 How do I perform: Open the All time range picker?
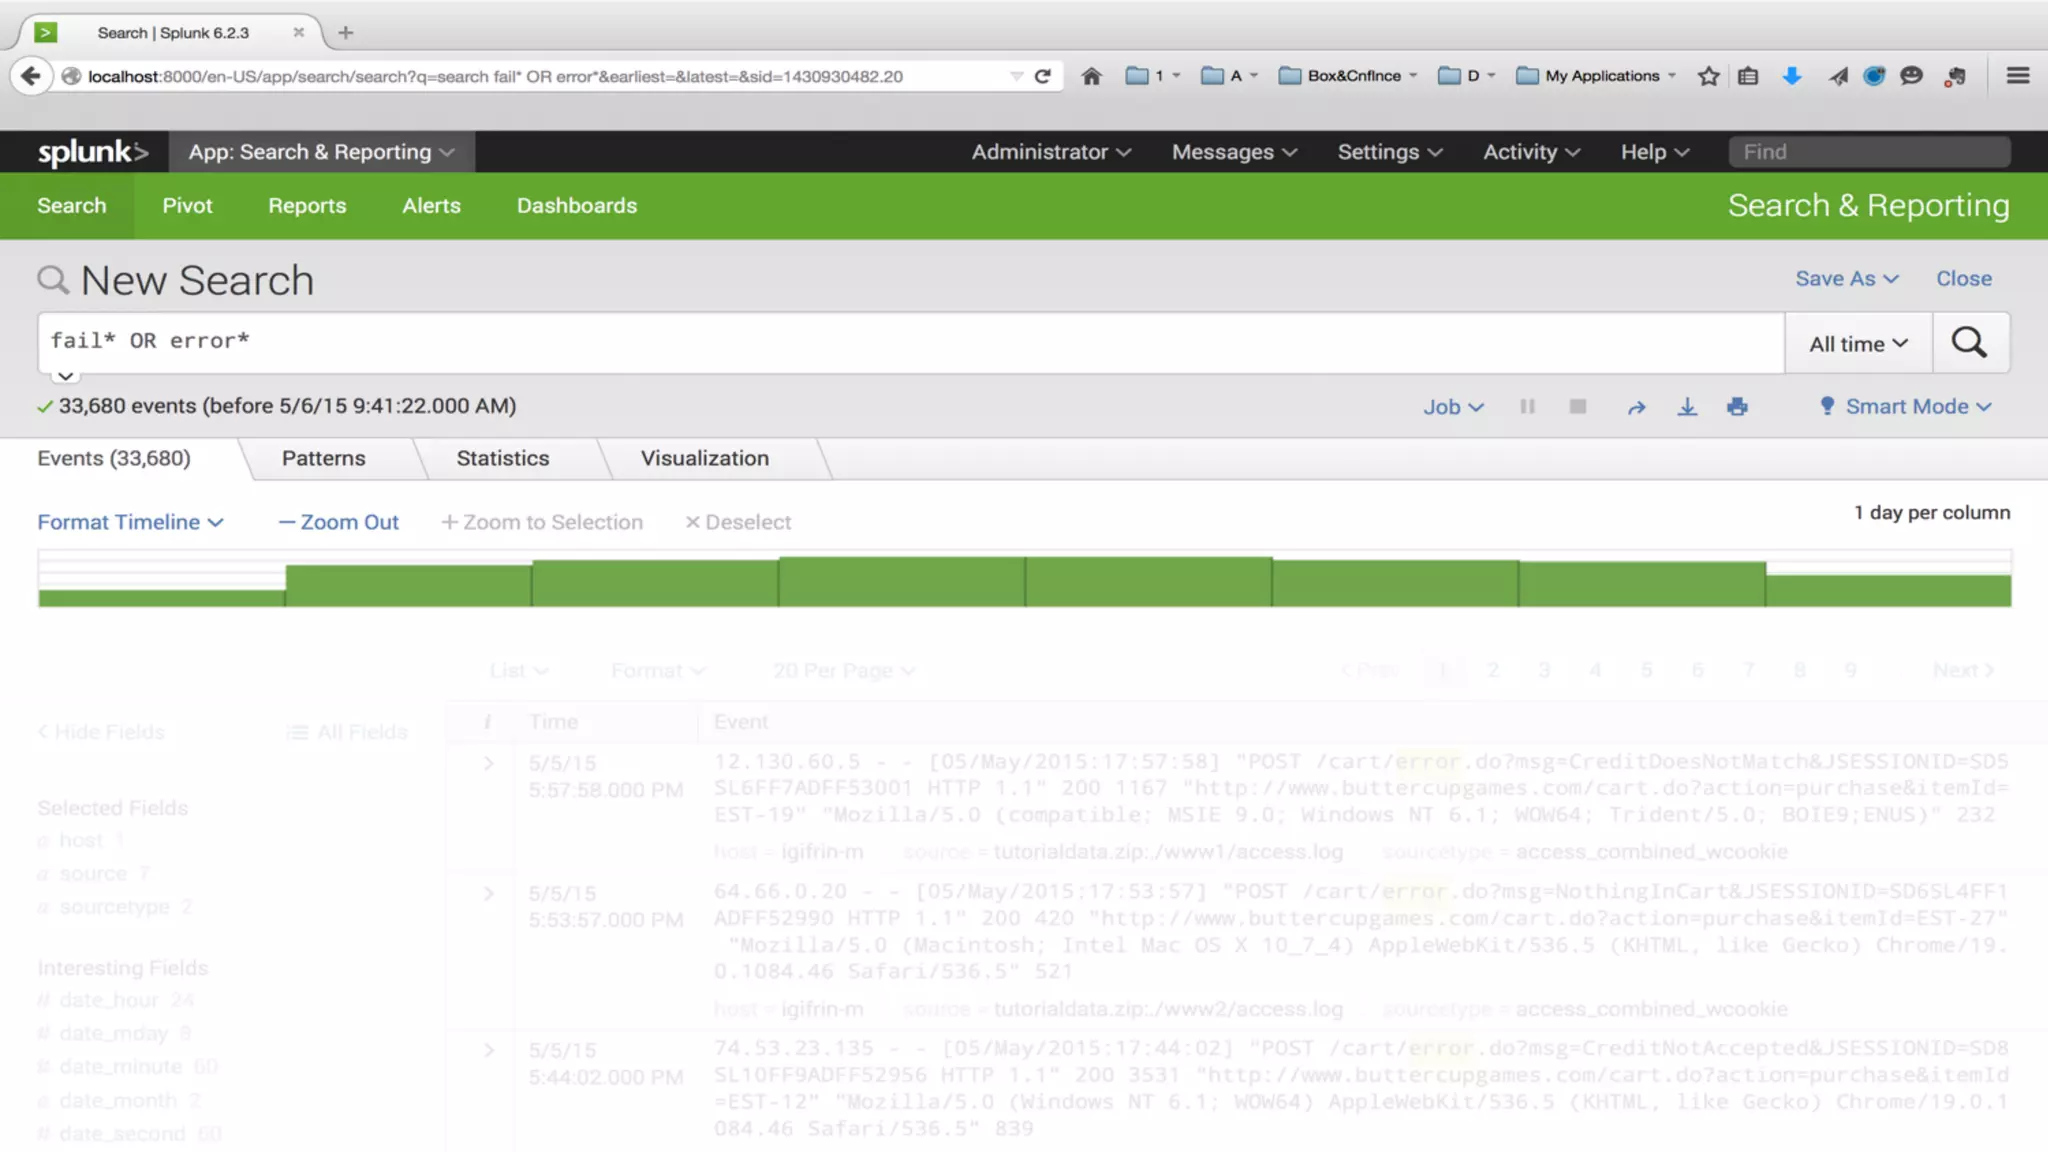[1858, 344]
